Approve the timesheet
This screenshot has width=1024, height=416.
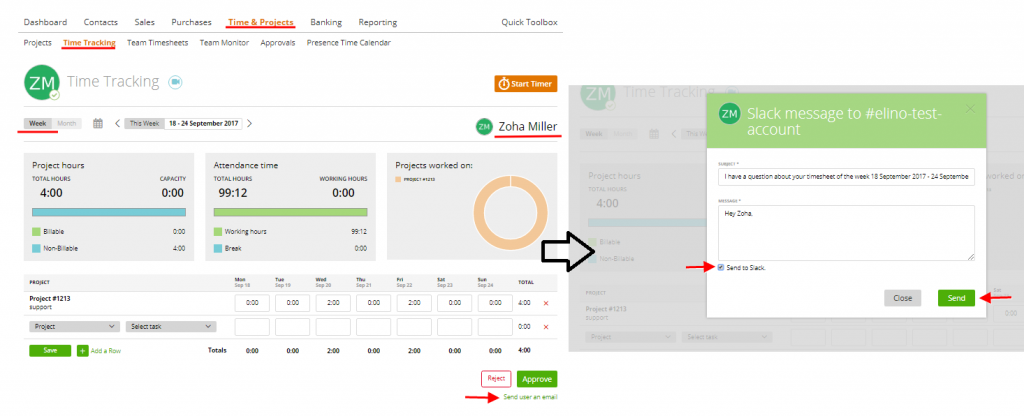pyautogui.click(x=537, y=379)
